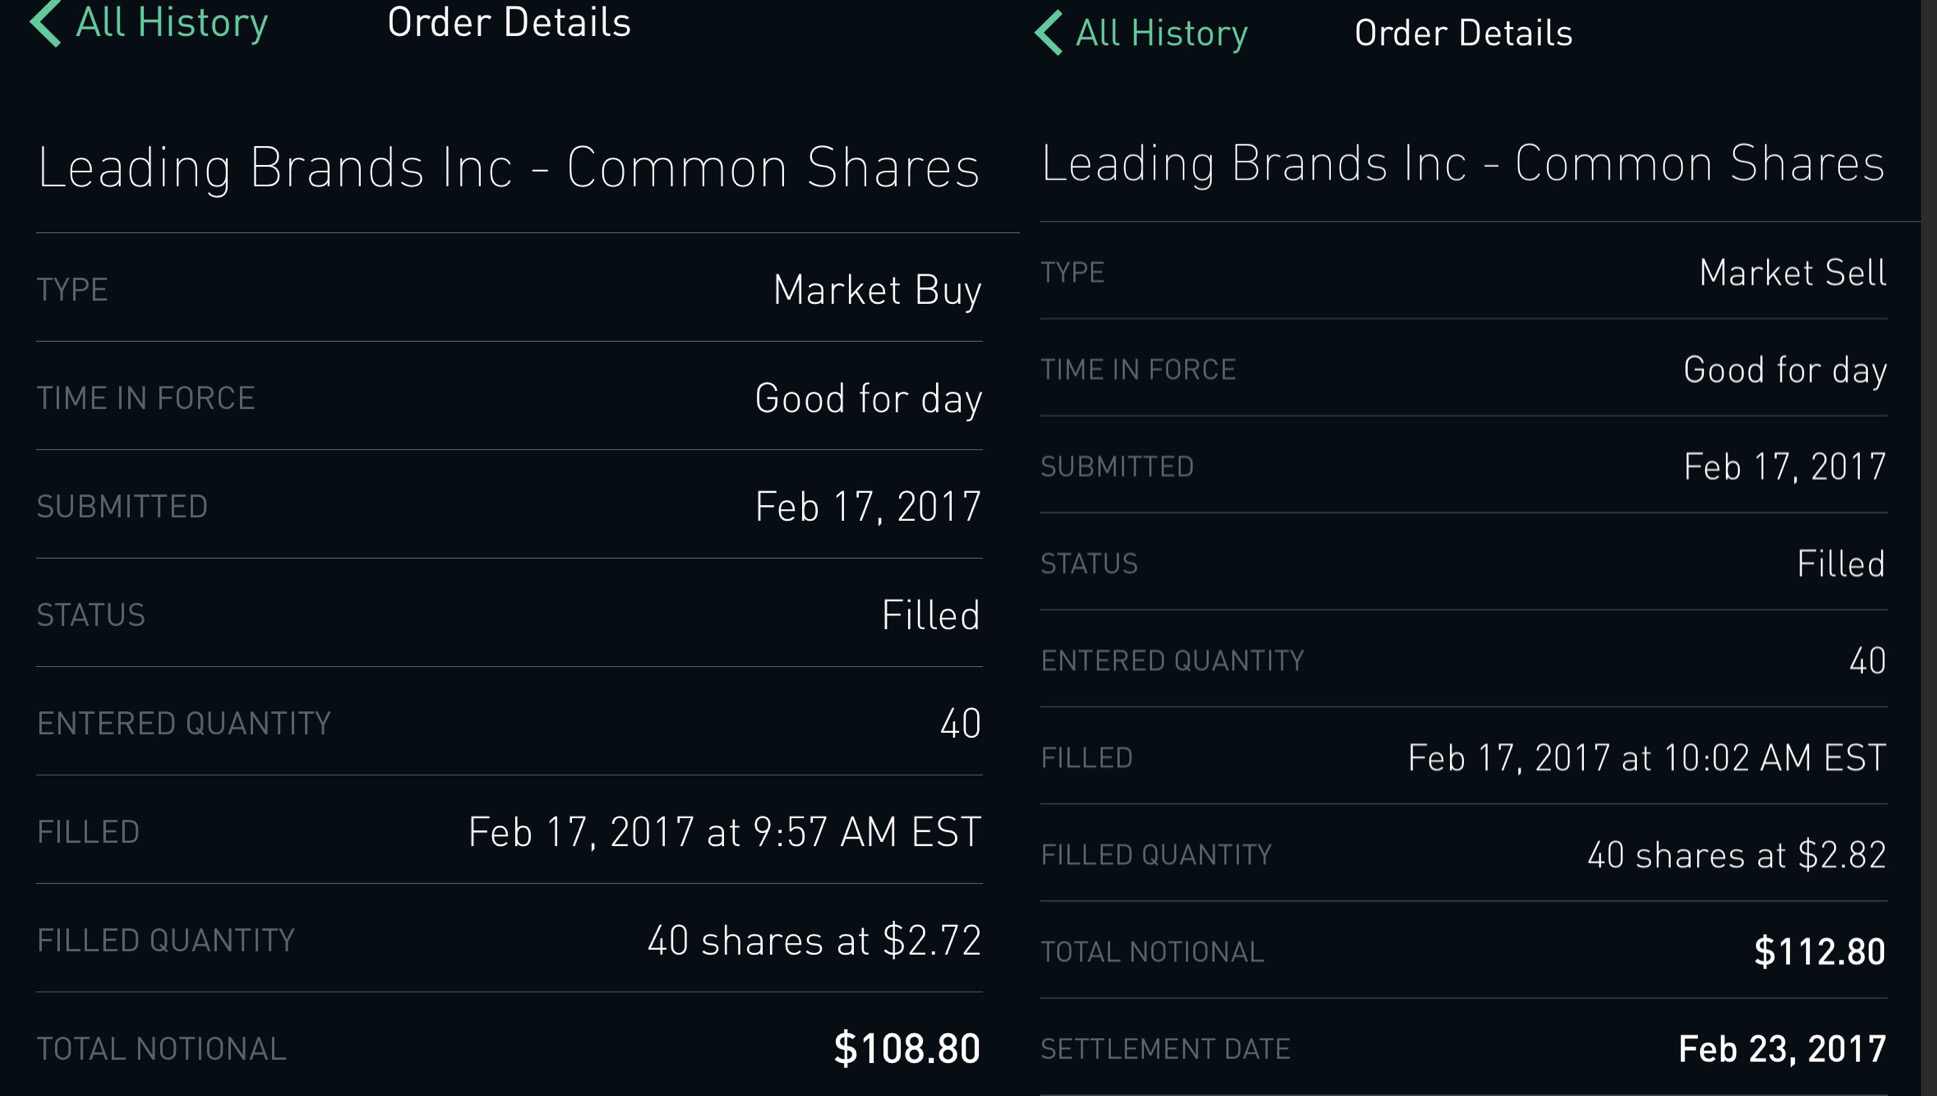This screenshot has height=1096, width=1937.
Task: Tap the Feb 23, 2017 settlement date
Action: click(1781, 1048)
